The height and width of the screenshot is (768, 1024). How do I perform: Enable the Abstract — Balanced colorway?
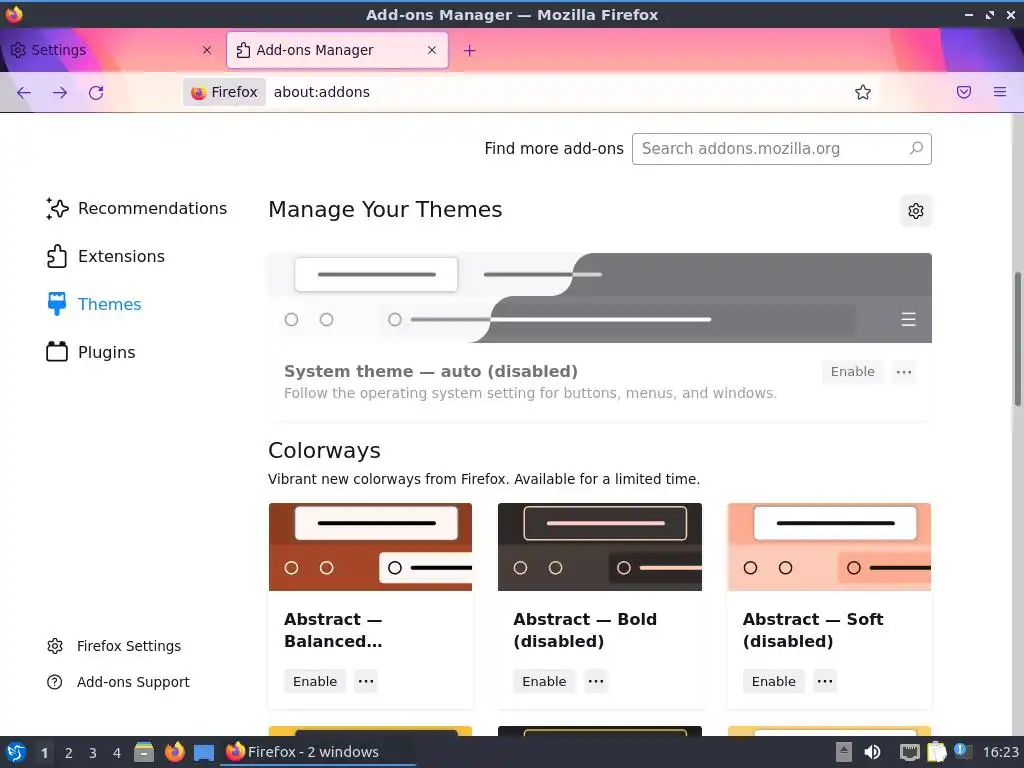coord(315,681)
